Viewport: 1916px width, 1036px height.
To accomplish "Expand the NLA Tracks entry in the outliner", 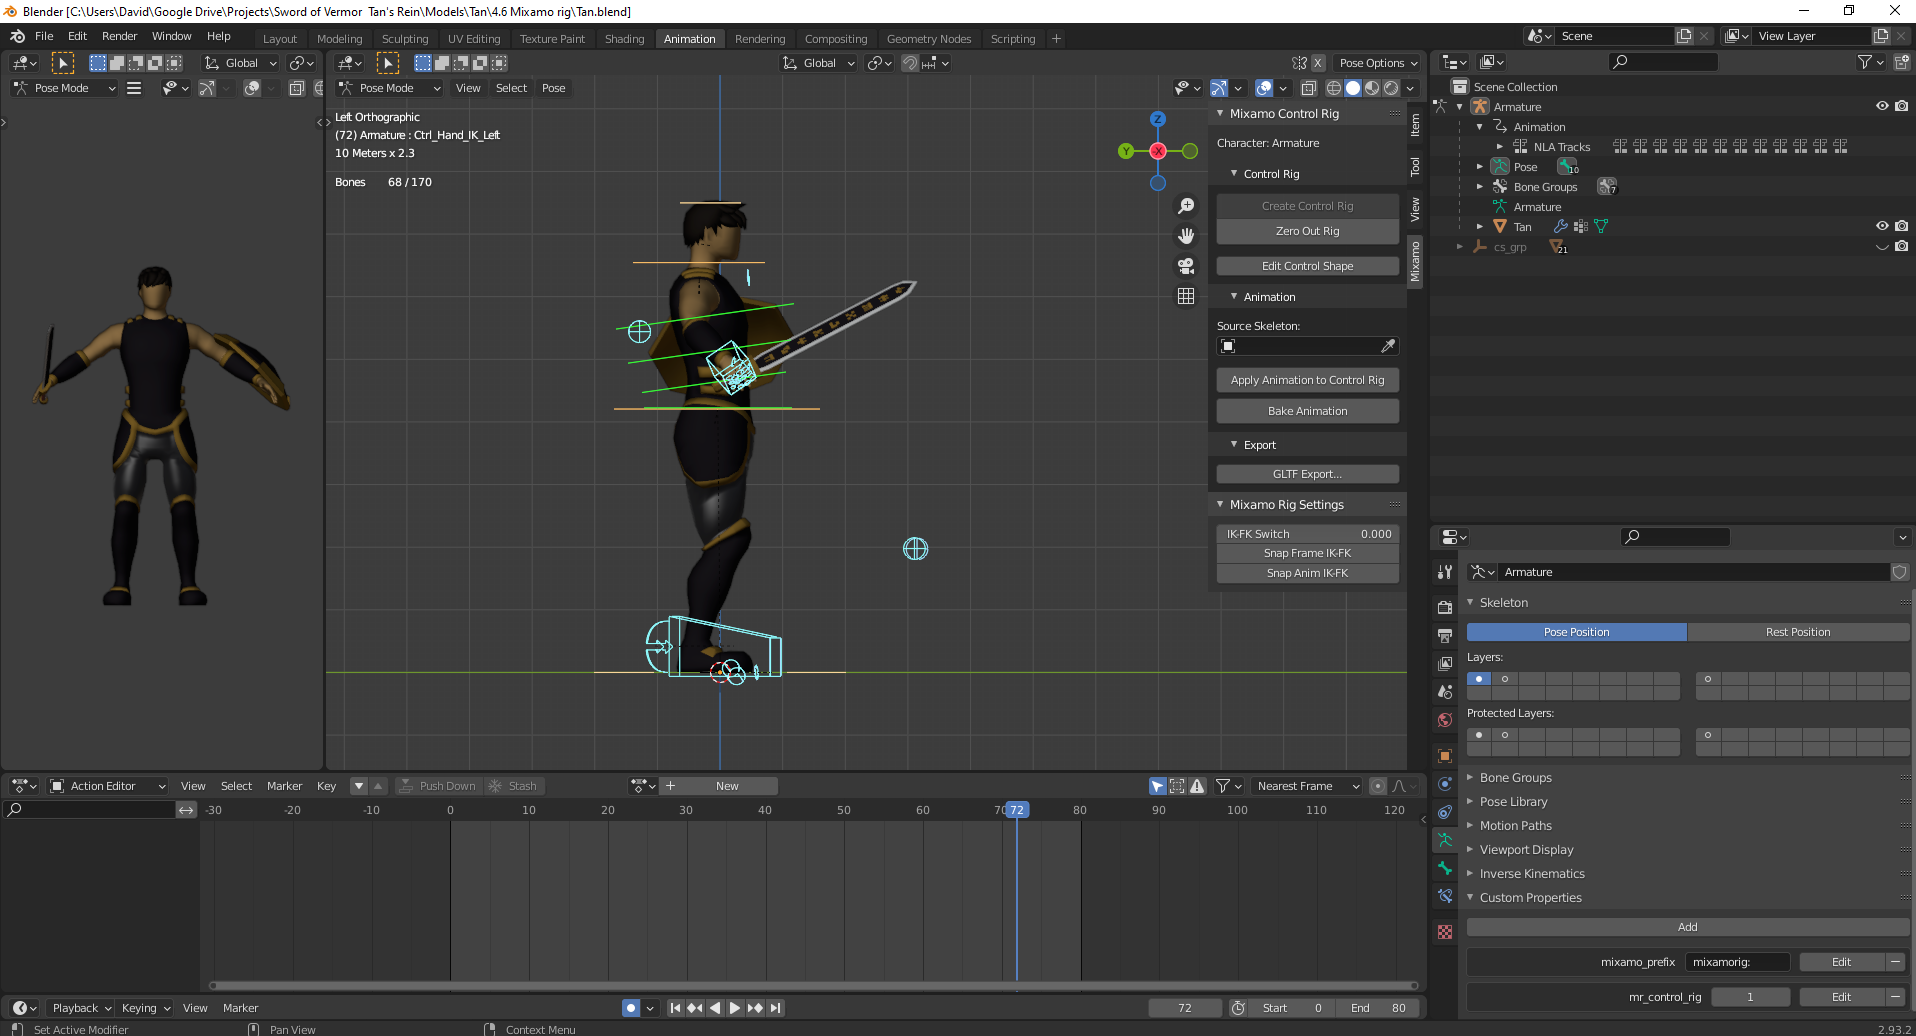I will 1500,146.
